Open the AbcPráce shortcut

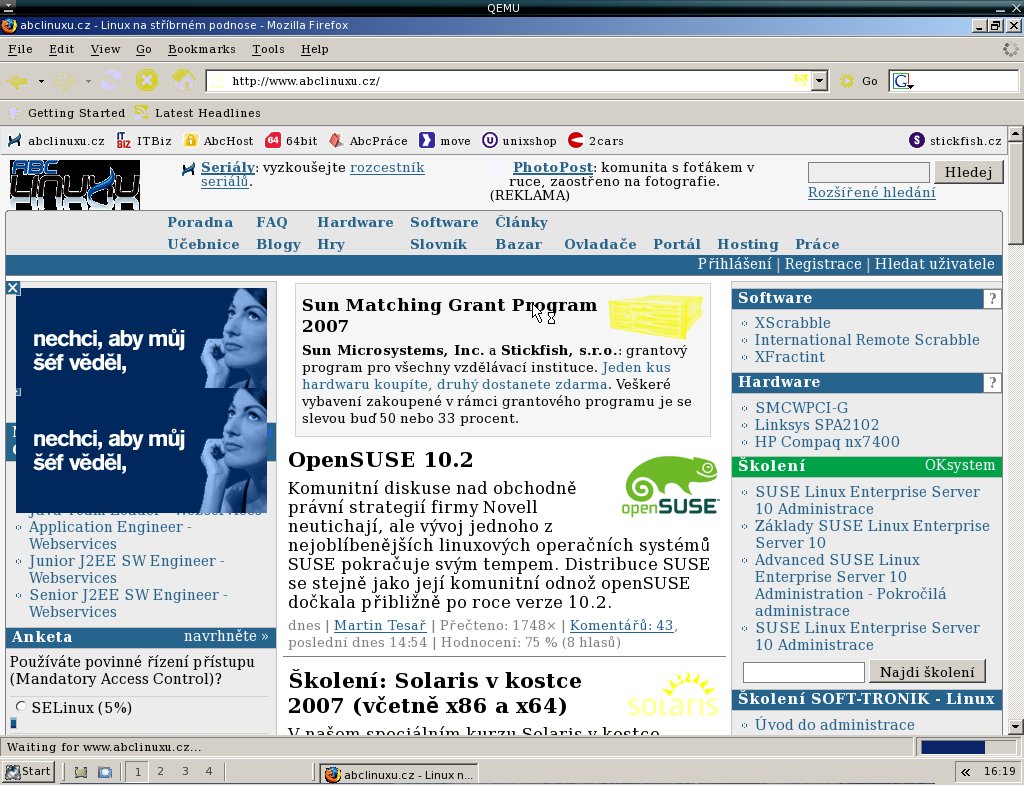click(368, 141)
